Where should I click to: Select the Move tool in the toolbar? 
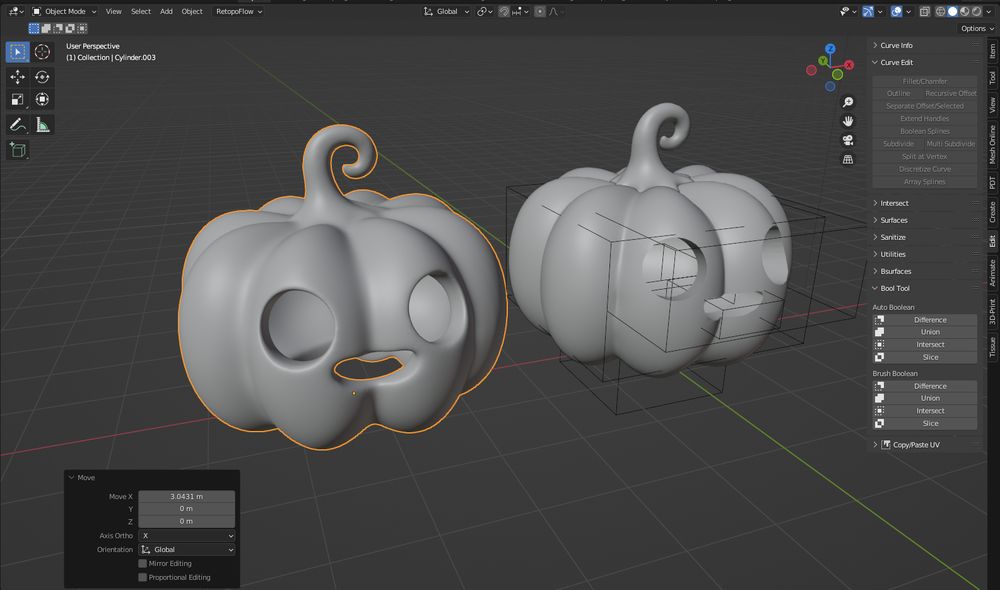click(x=17, y=75)
